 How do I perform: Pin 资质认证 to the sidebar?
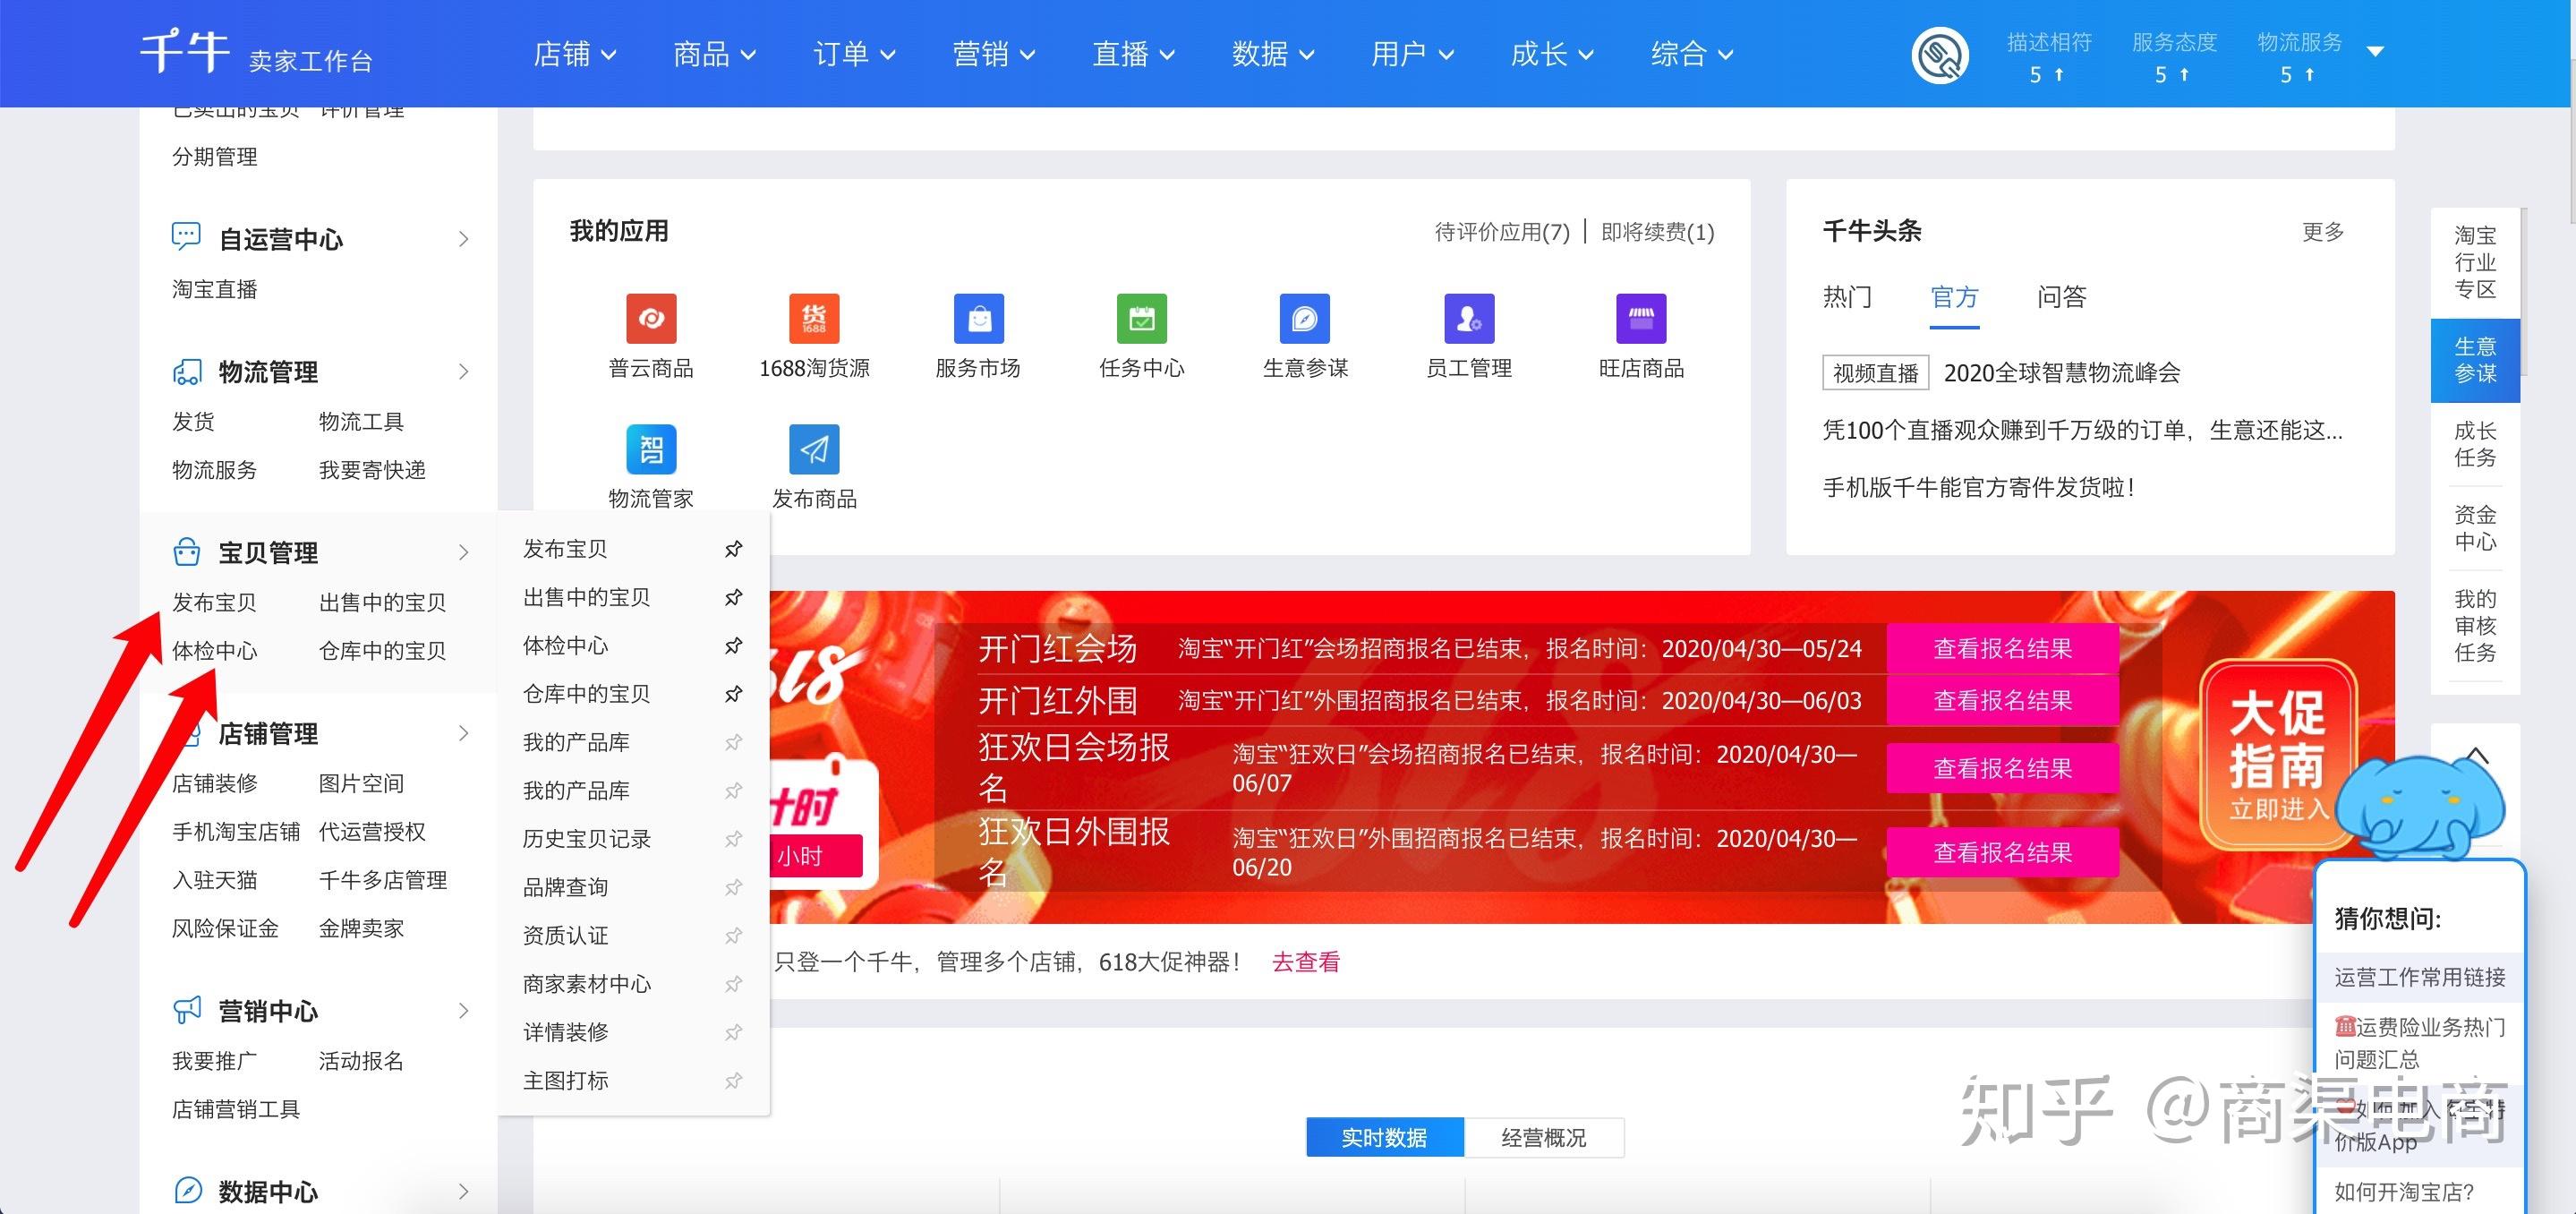[x=733, y=935]
